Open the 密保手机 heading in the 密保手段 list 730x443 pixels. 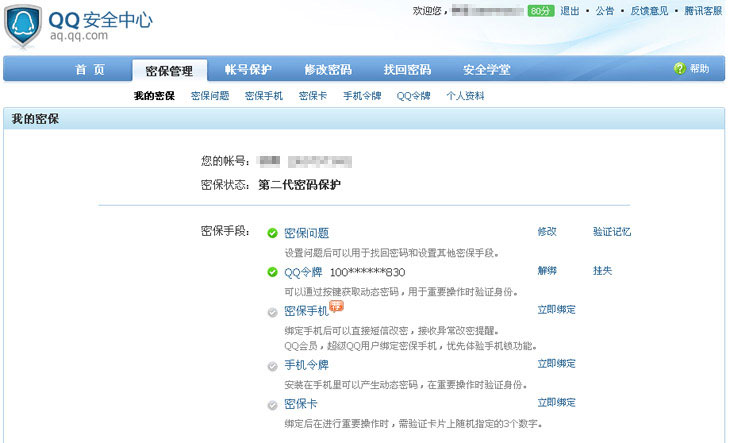[306, 311]
